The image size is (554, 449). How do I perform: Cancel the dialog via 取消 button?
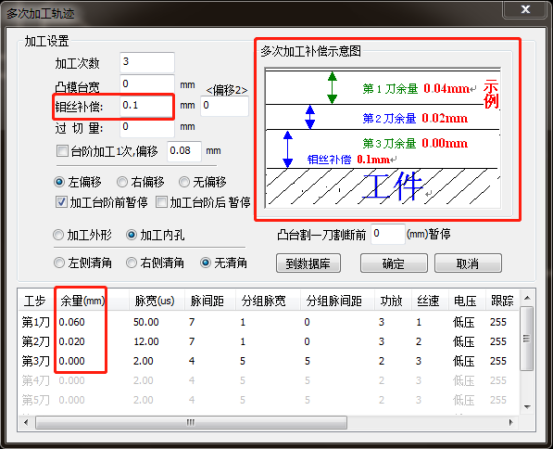click(x=468, y=263)
